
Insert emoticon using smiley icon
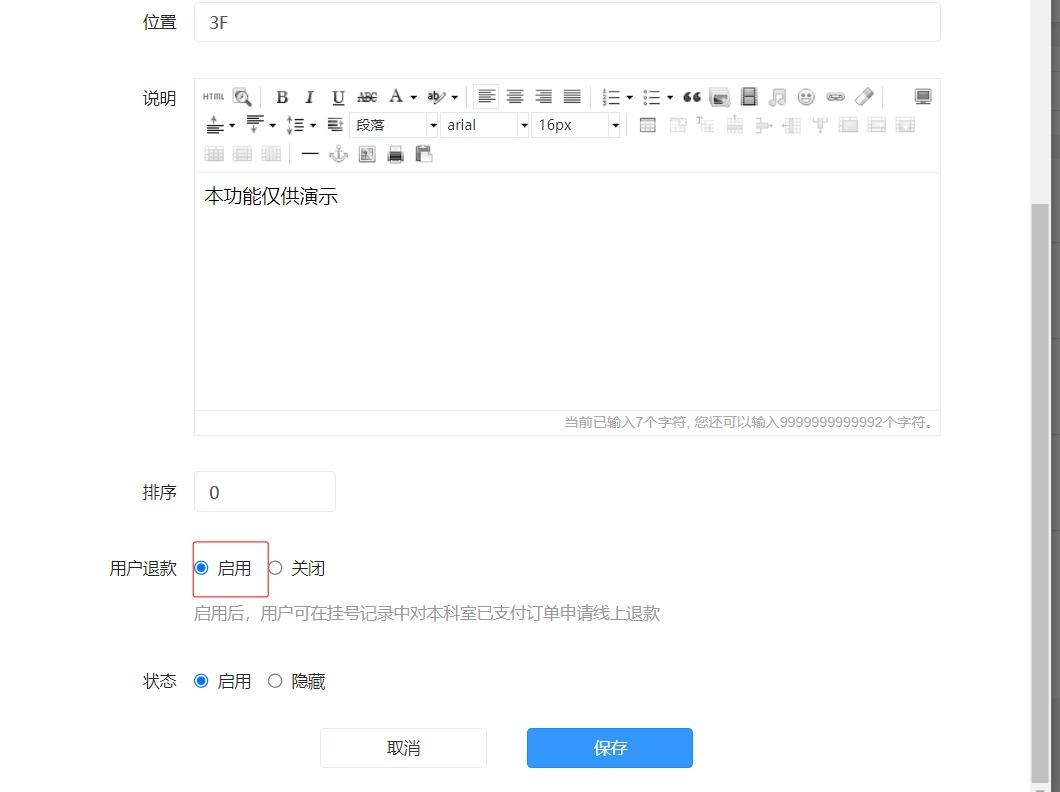[x=806, y=97]
